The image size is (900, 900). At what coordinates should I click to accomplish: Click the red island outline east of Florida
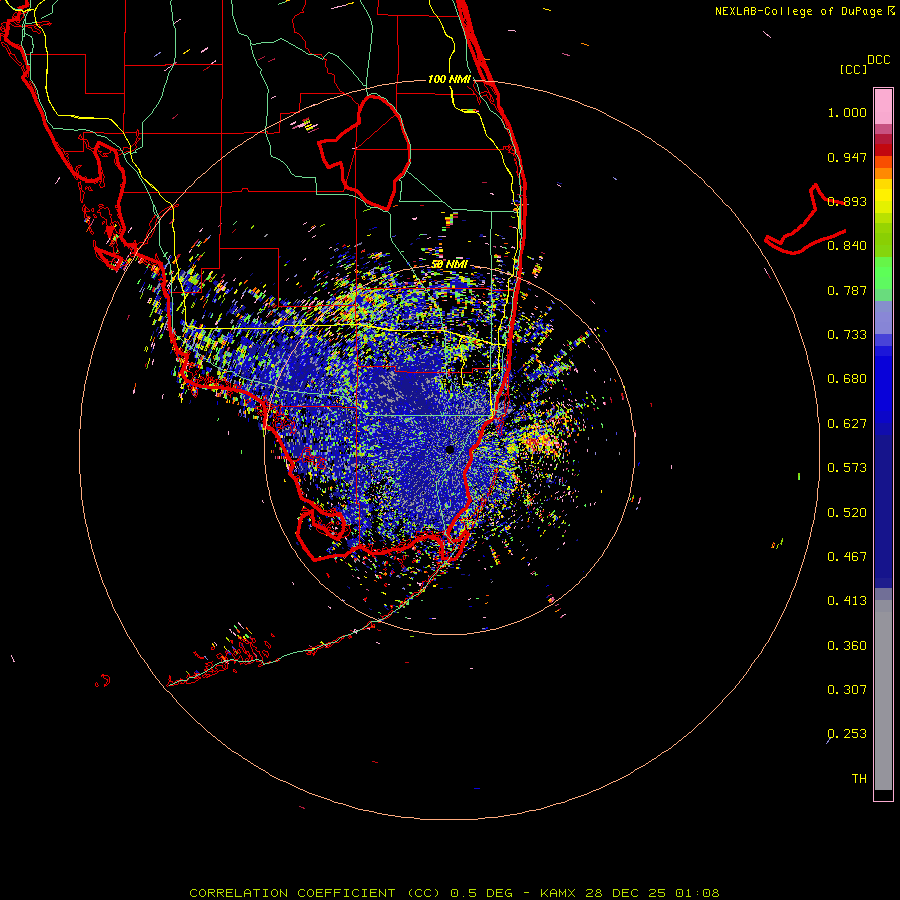(806, 220)
